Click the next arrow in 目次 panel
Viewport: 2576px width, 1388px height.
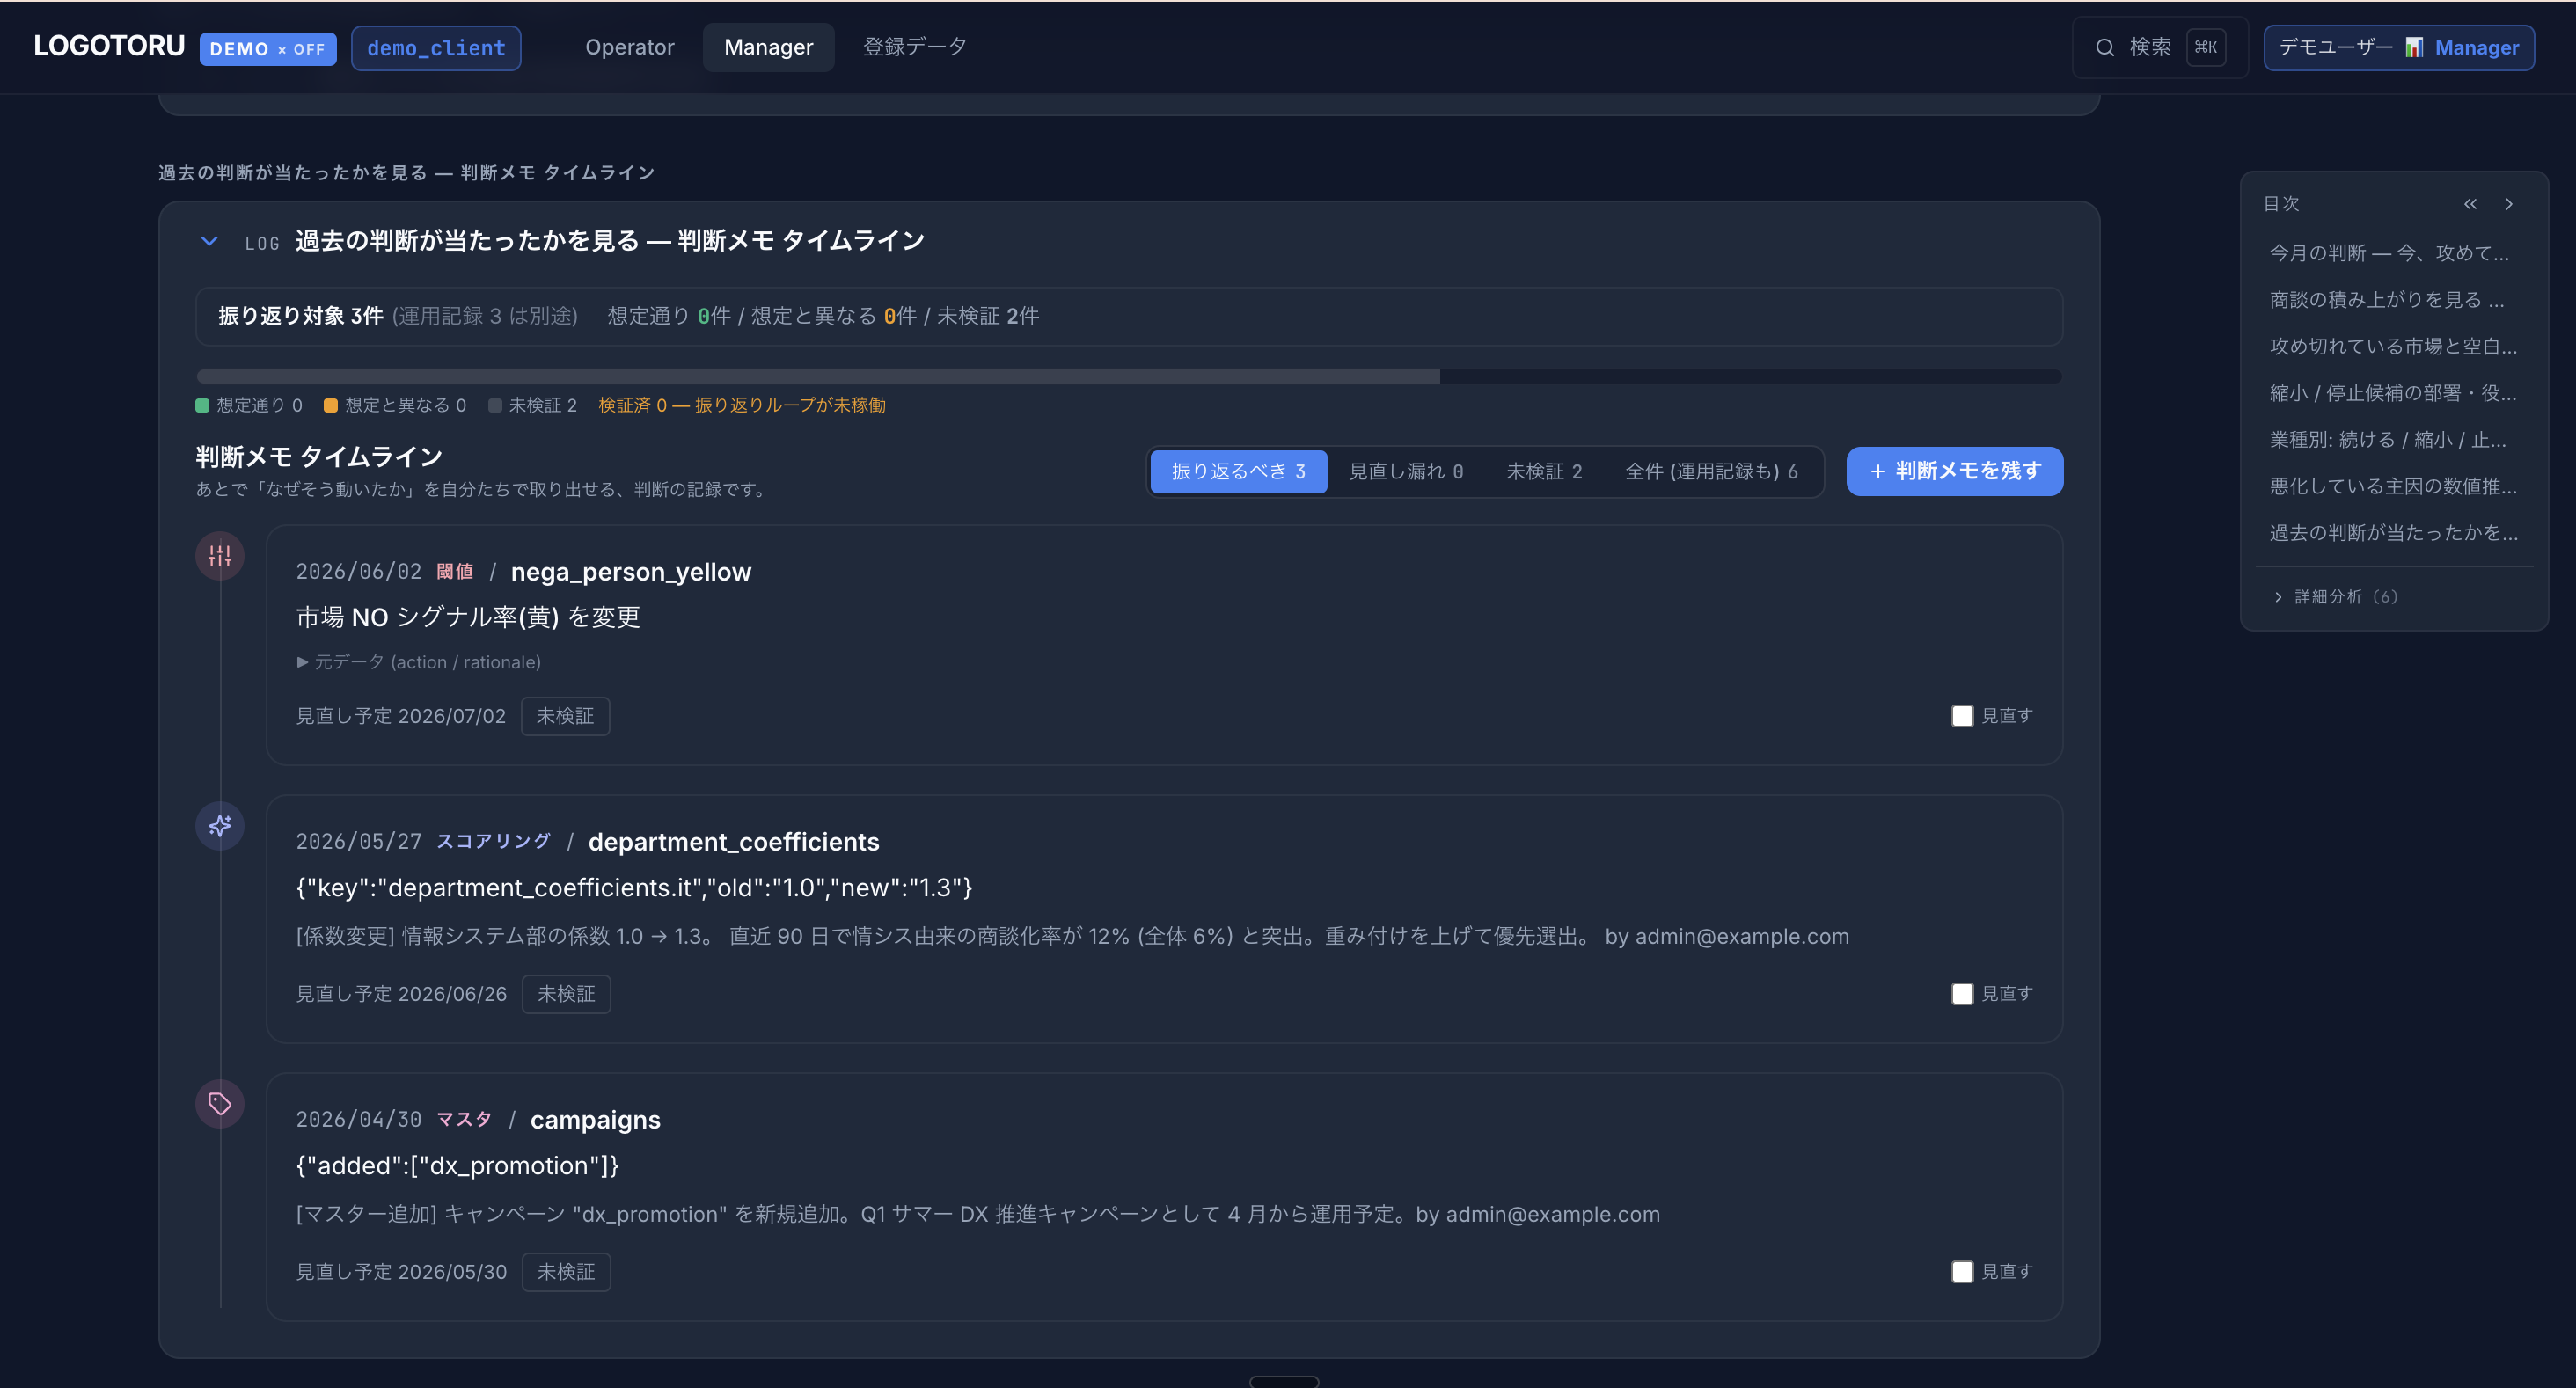click(2508, 204)
